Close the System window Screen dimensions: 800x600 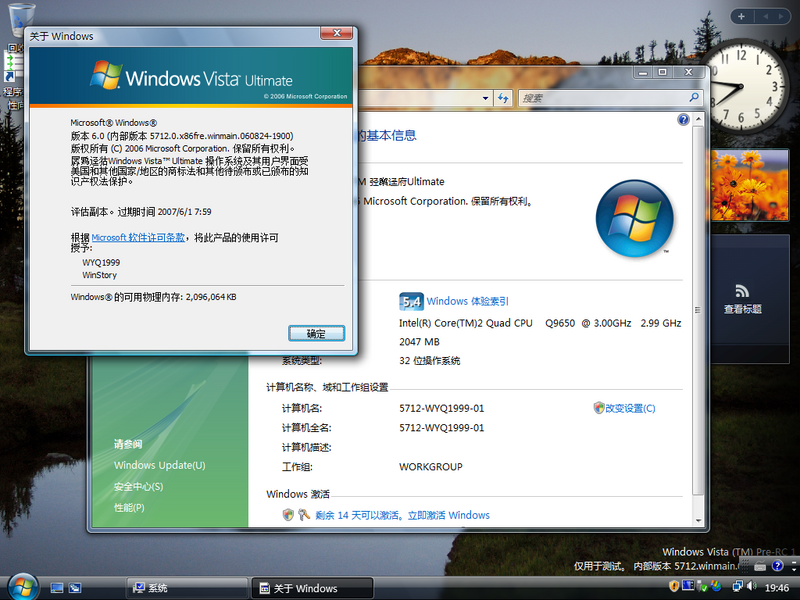click(688, 73)
